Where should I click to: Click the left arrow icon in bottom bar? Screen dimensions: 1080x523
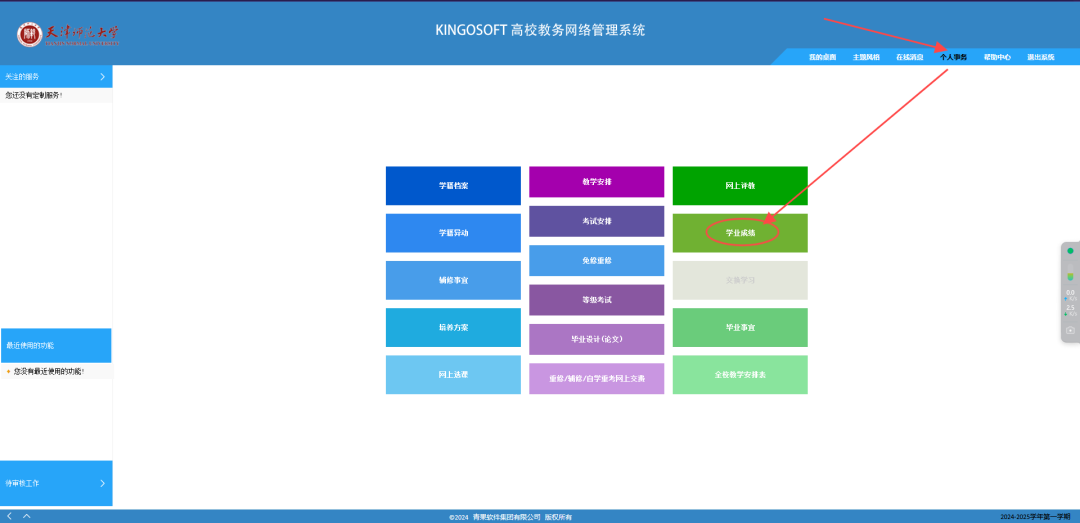pyautogui.click(x=10, y=516)
